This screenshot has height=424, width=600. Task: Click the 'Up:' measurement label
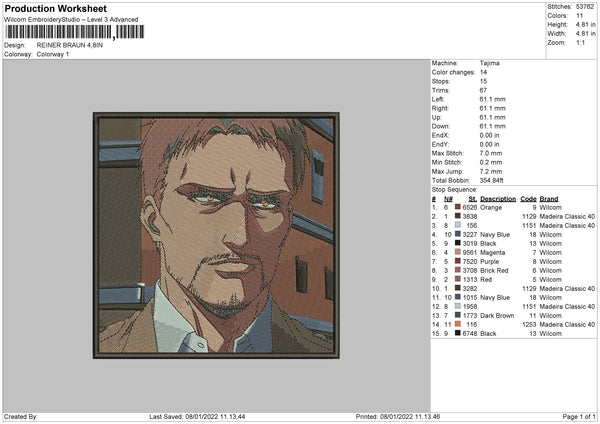436,117
